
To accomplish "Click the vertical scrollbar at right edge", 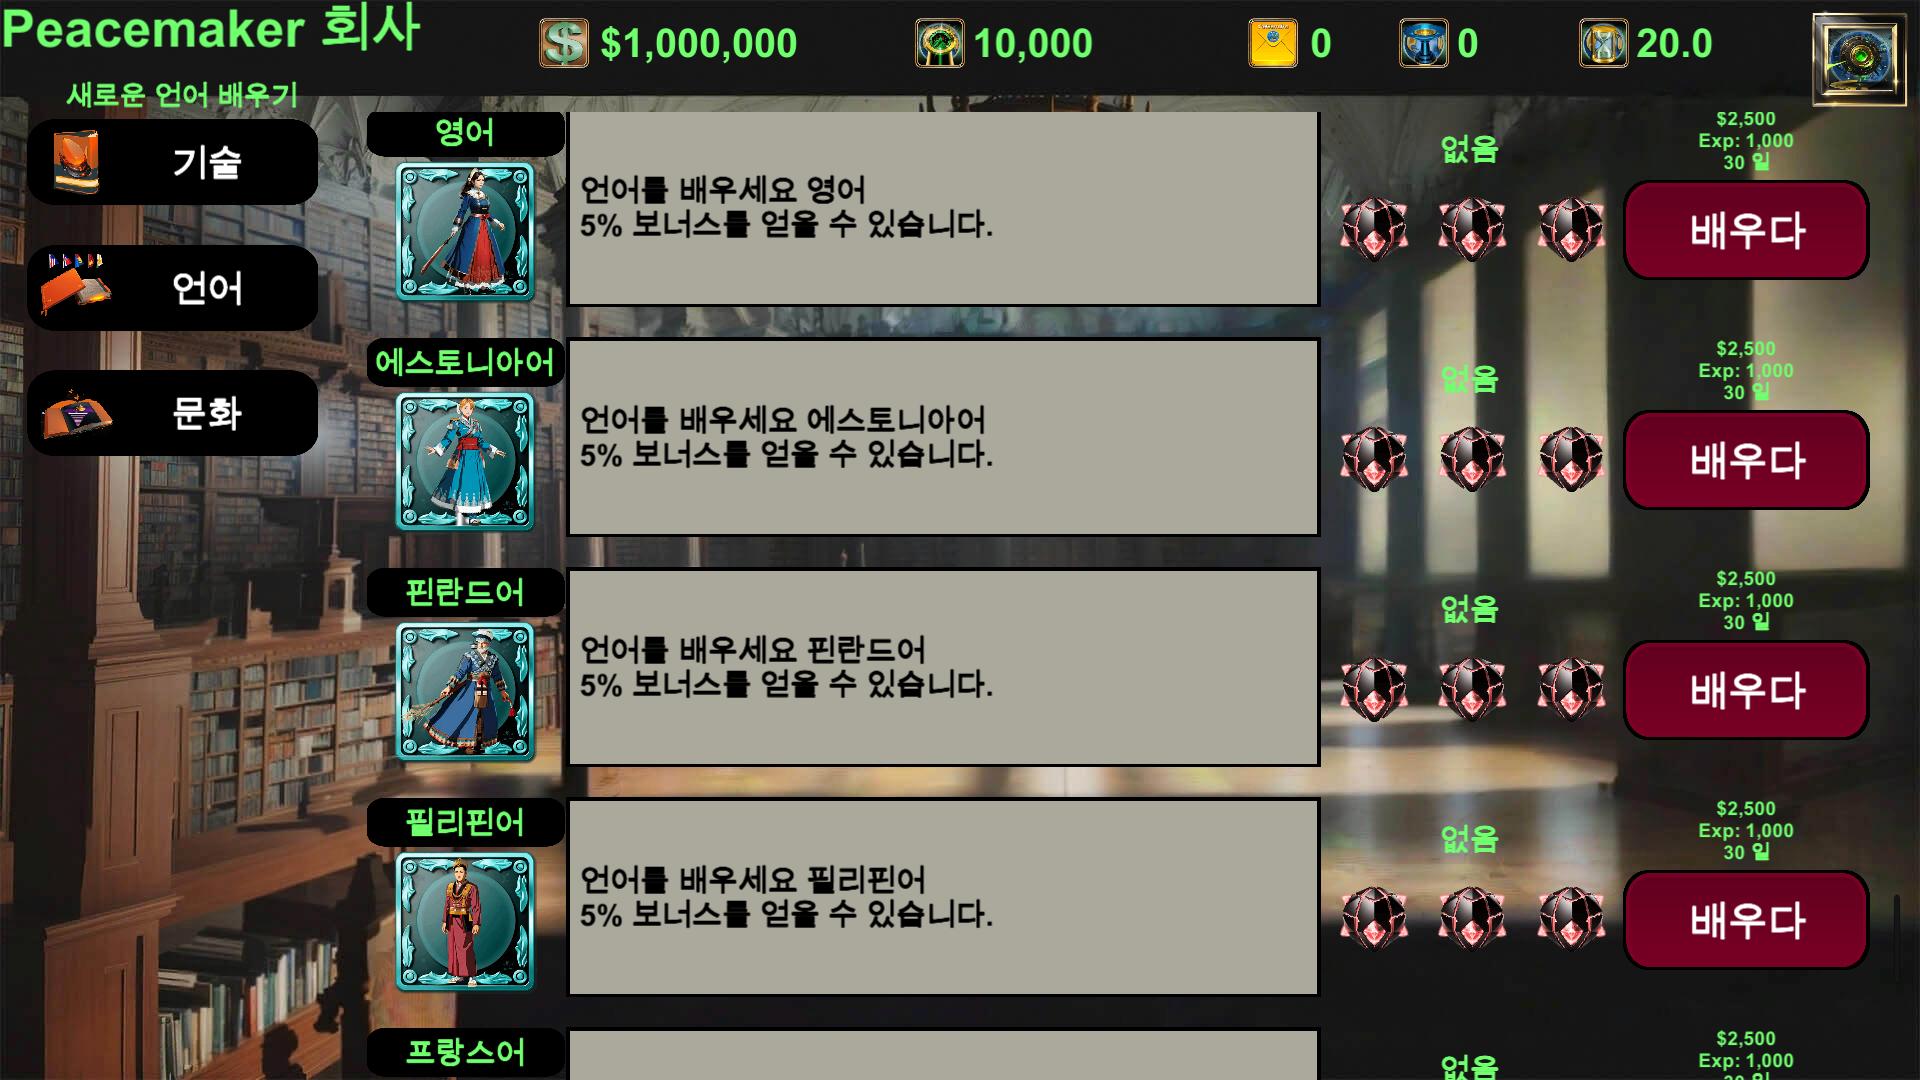I will [1897, 938].
